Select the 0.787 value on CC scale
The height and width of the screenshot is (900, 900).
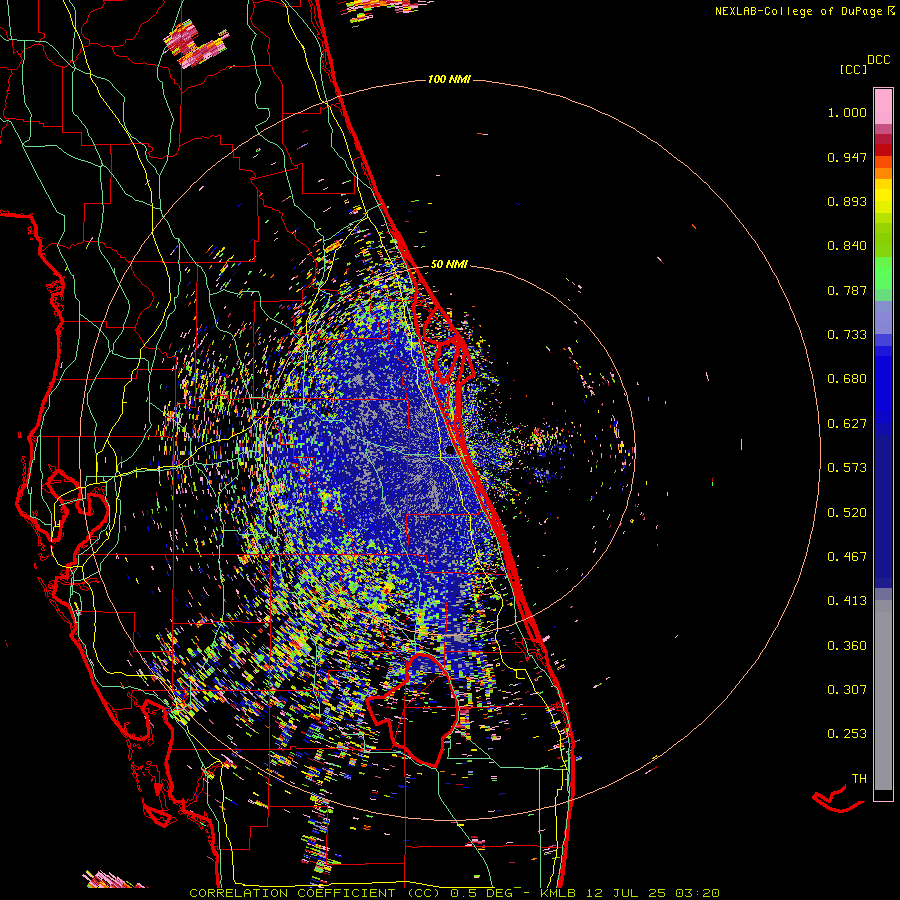coord(847,290)
